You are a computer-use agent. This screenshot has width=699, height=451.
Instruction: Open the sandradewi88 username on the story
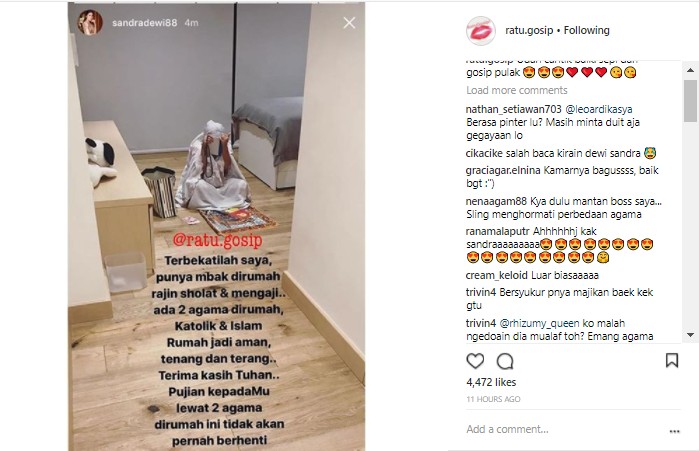pyautogui.click(x=144, y=23)
